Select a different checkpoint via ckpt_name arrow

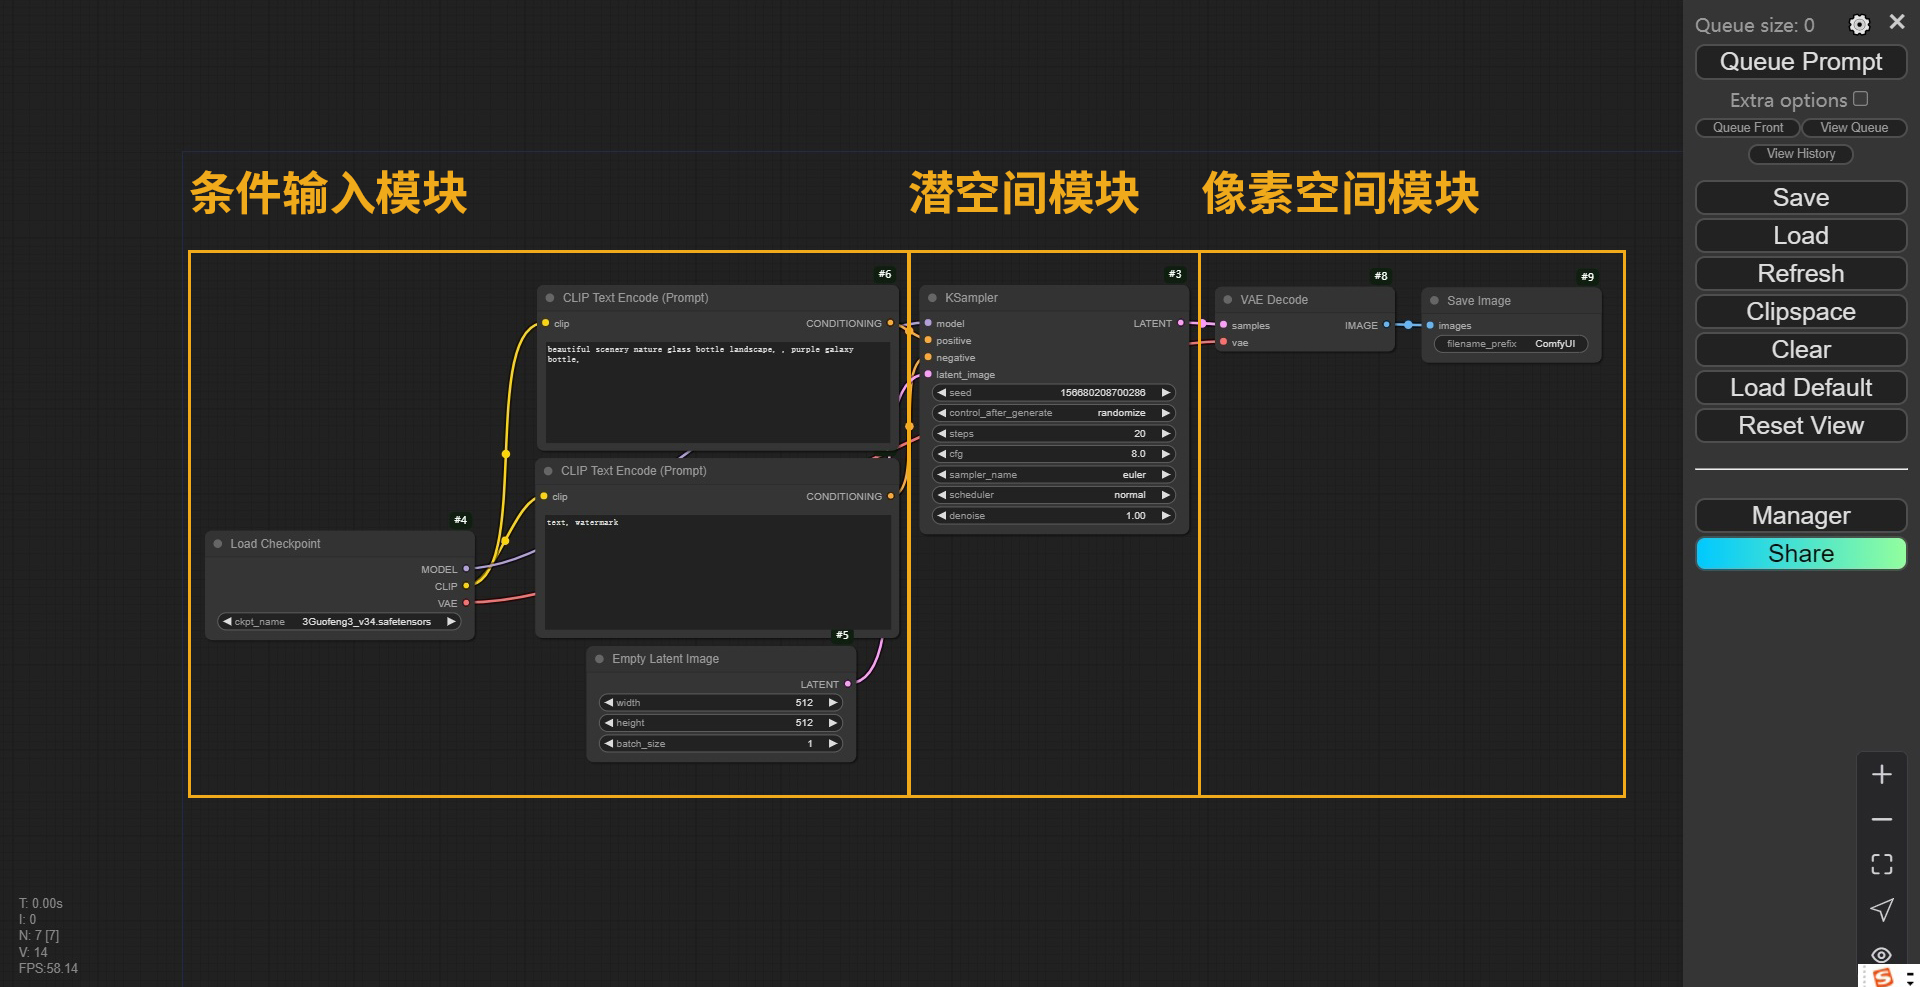click(452, 621)
